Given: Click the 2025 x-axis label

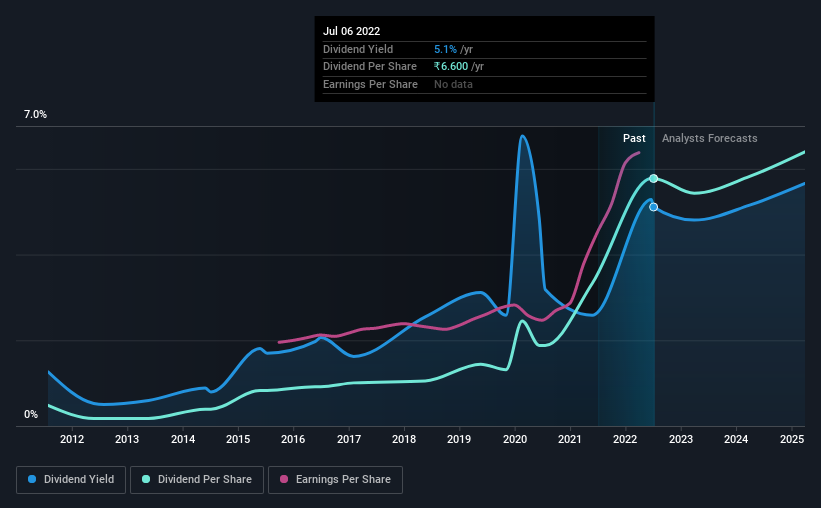Looking at the screenshot, I should tap(792, 439).
